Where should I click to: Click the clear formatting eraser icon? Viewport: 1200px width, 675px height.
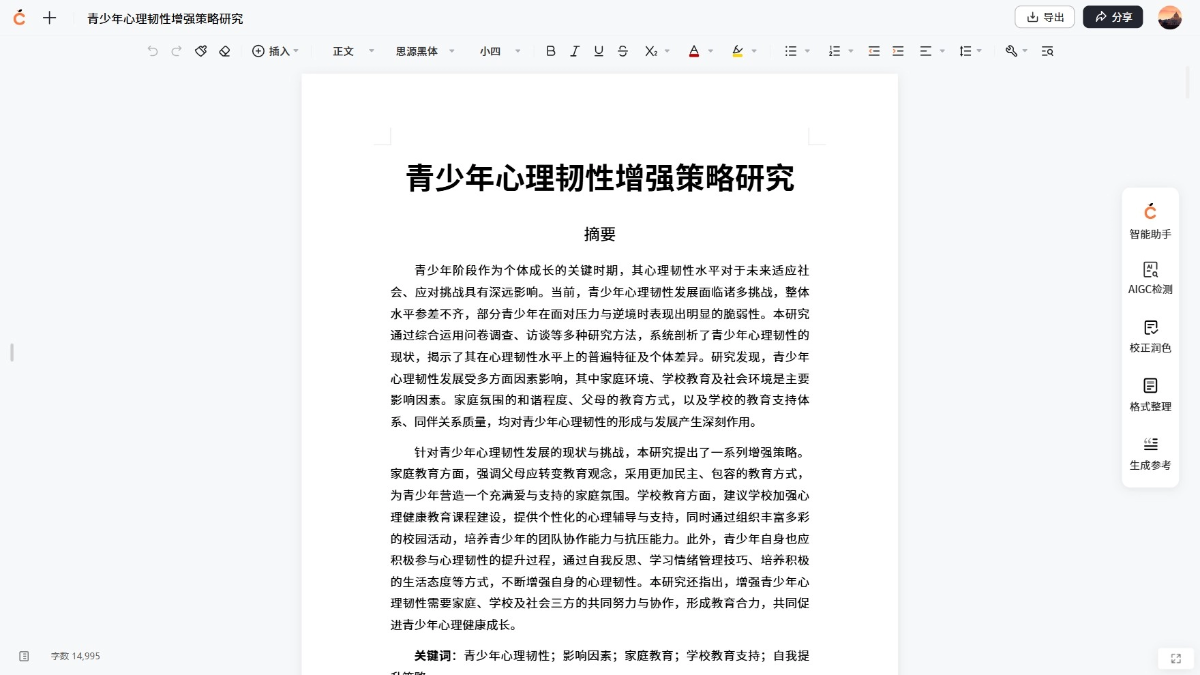[x=224, y=50]
